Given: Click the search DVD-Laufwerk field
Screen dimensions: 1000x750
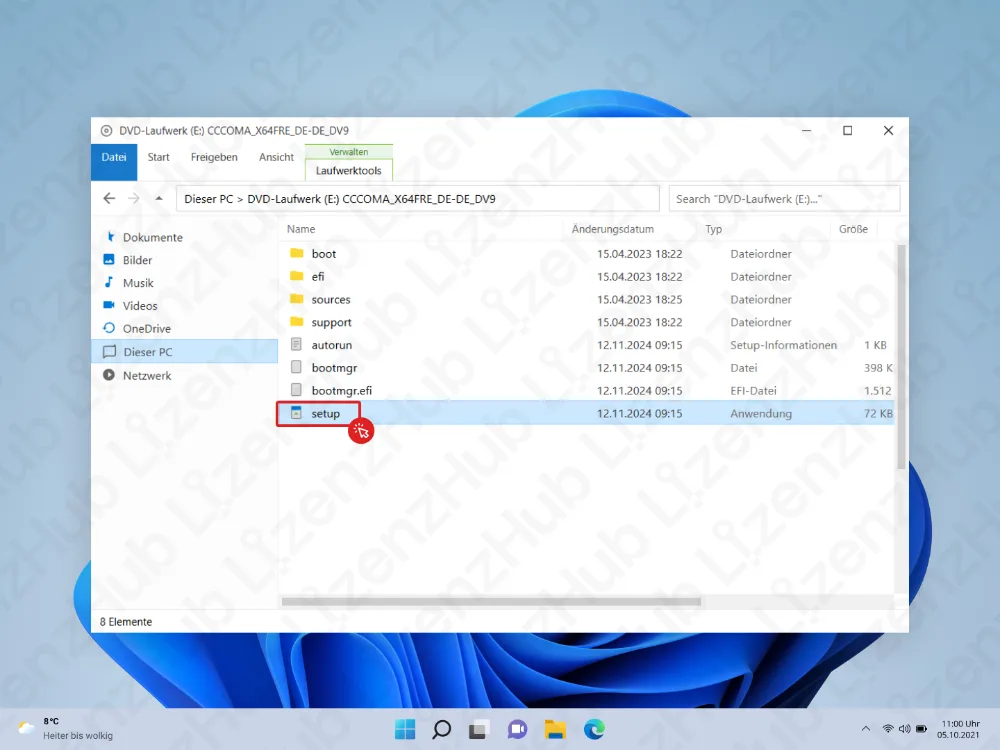Looking at the screenshot, I should 784,198.
